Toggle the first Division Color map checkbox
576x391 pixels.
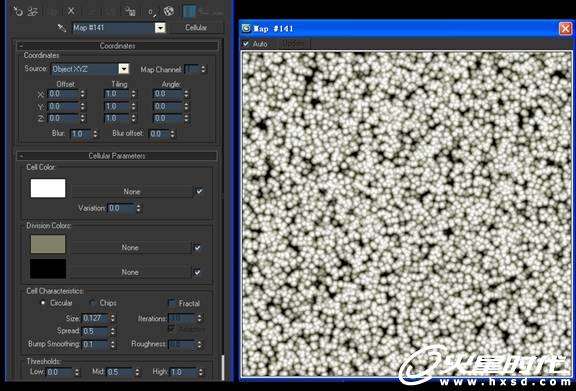197,248
